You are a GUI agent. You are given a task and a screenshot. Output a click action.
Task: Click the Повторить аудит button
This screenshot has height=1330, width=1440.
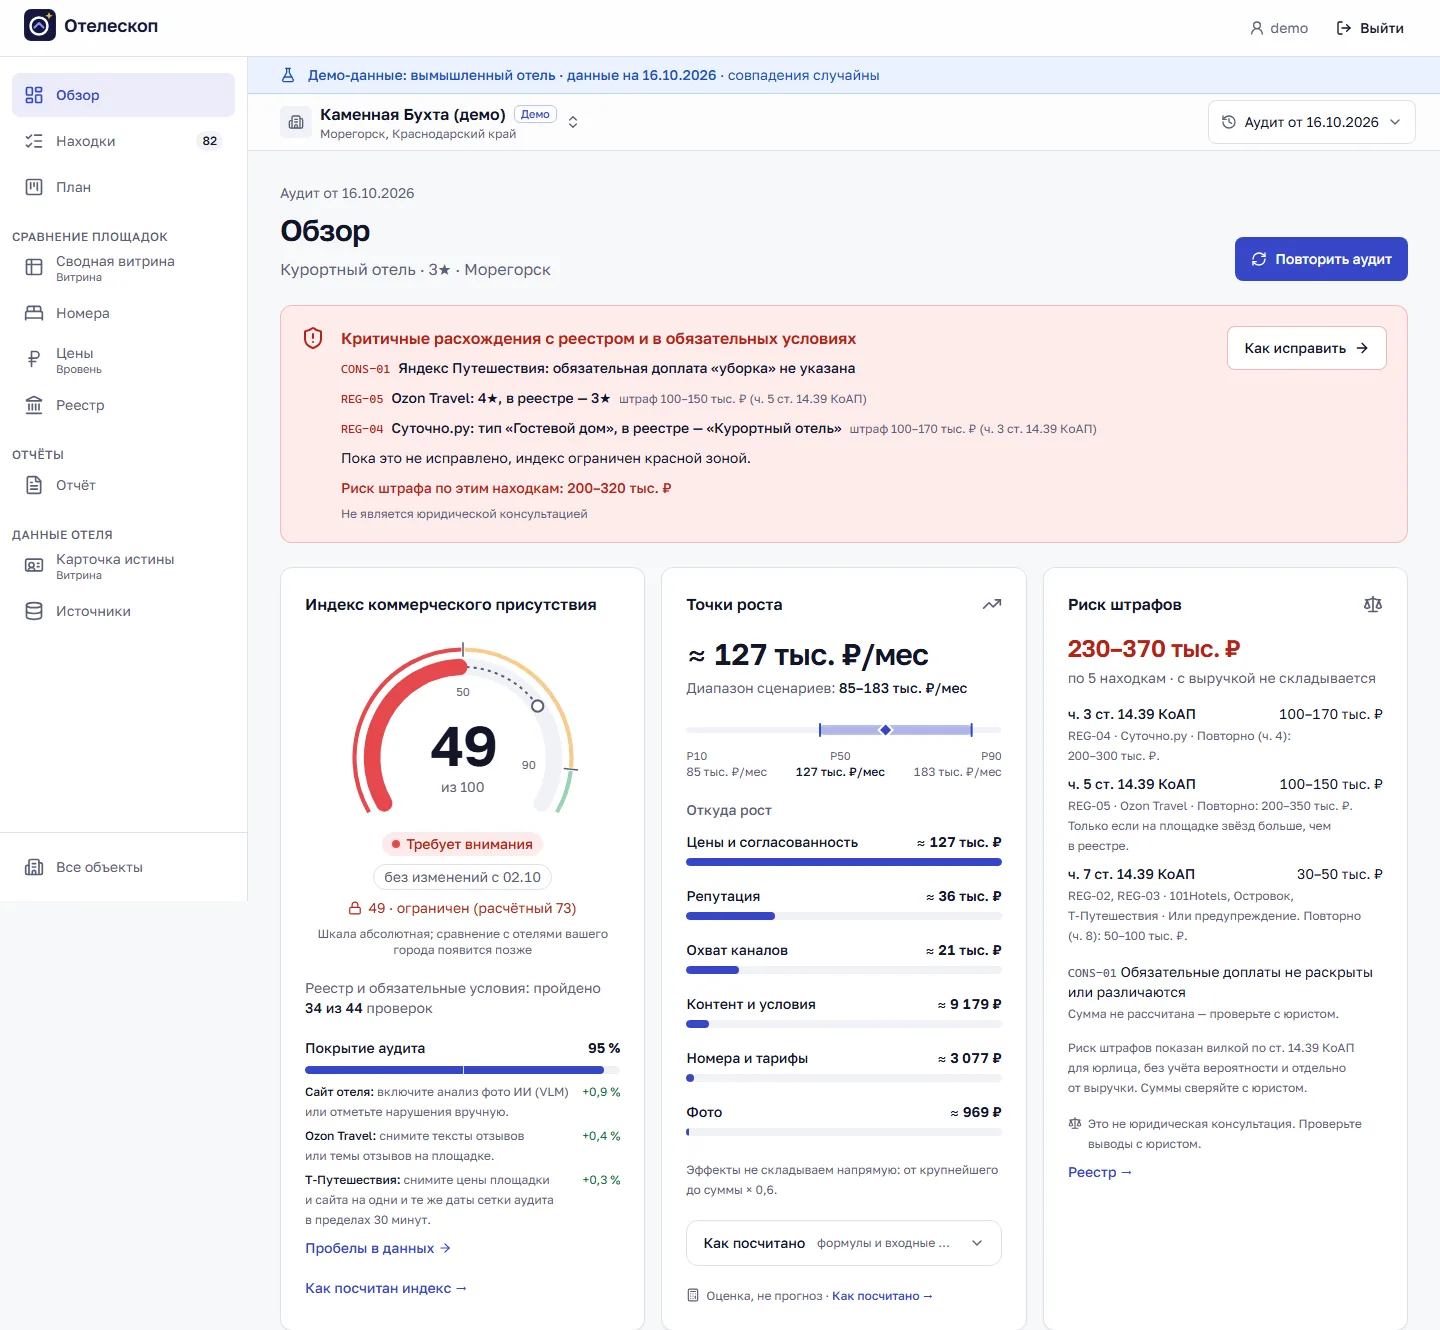coord(1321,259)
